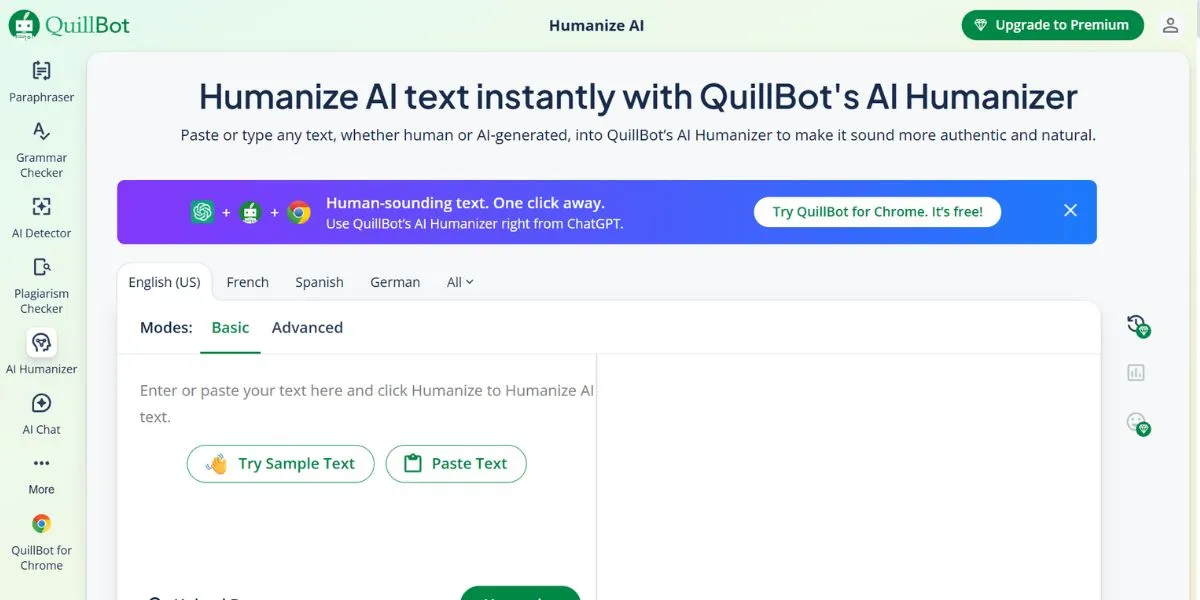Select the Advanced mode tab
Image resolution: width=1200 pixels, height=600 pixels.
307,327
